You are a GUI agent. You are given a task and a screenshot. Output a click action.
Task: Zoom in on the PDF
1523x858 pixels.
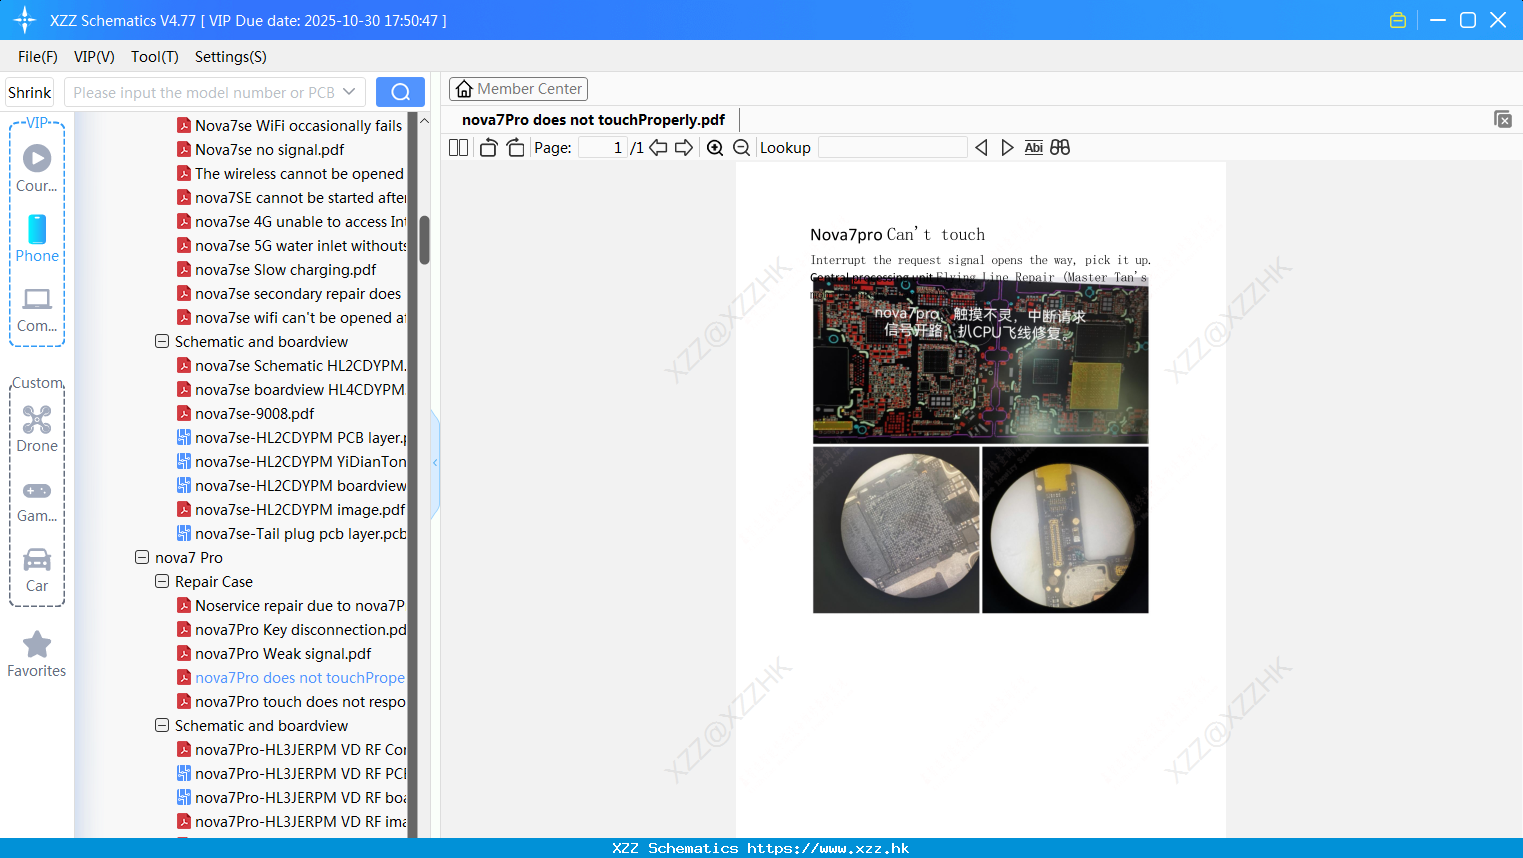tap(715, 147)
